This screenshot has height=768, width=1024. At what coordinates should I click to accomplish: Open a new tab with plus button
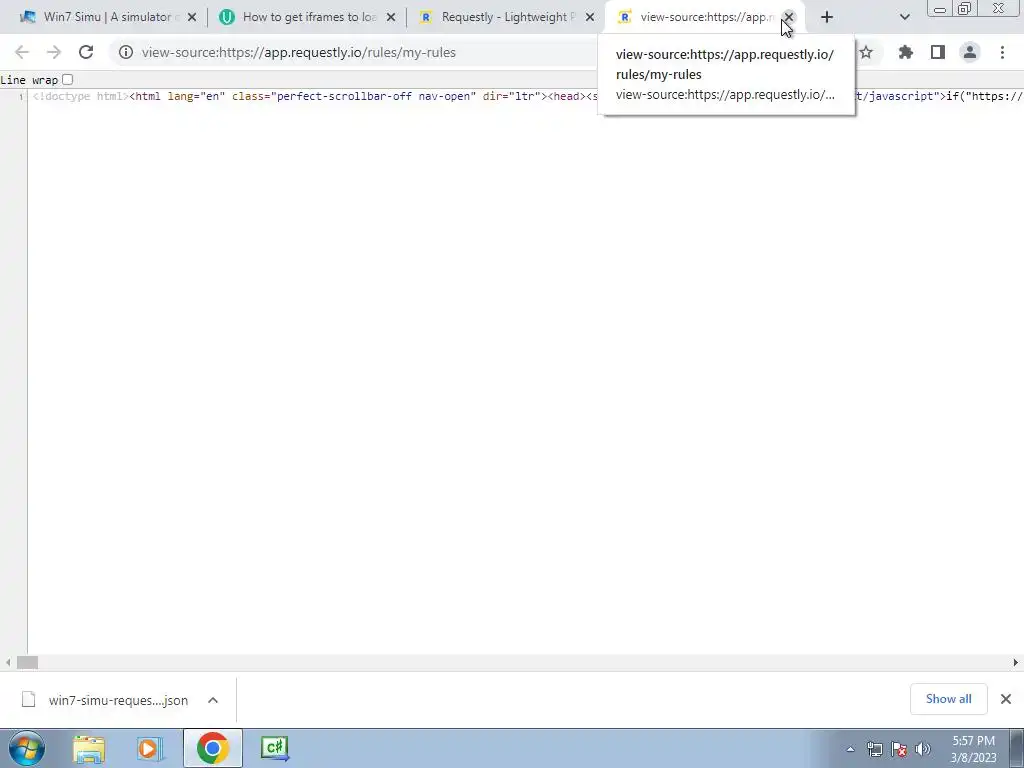[827, 18]
